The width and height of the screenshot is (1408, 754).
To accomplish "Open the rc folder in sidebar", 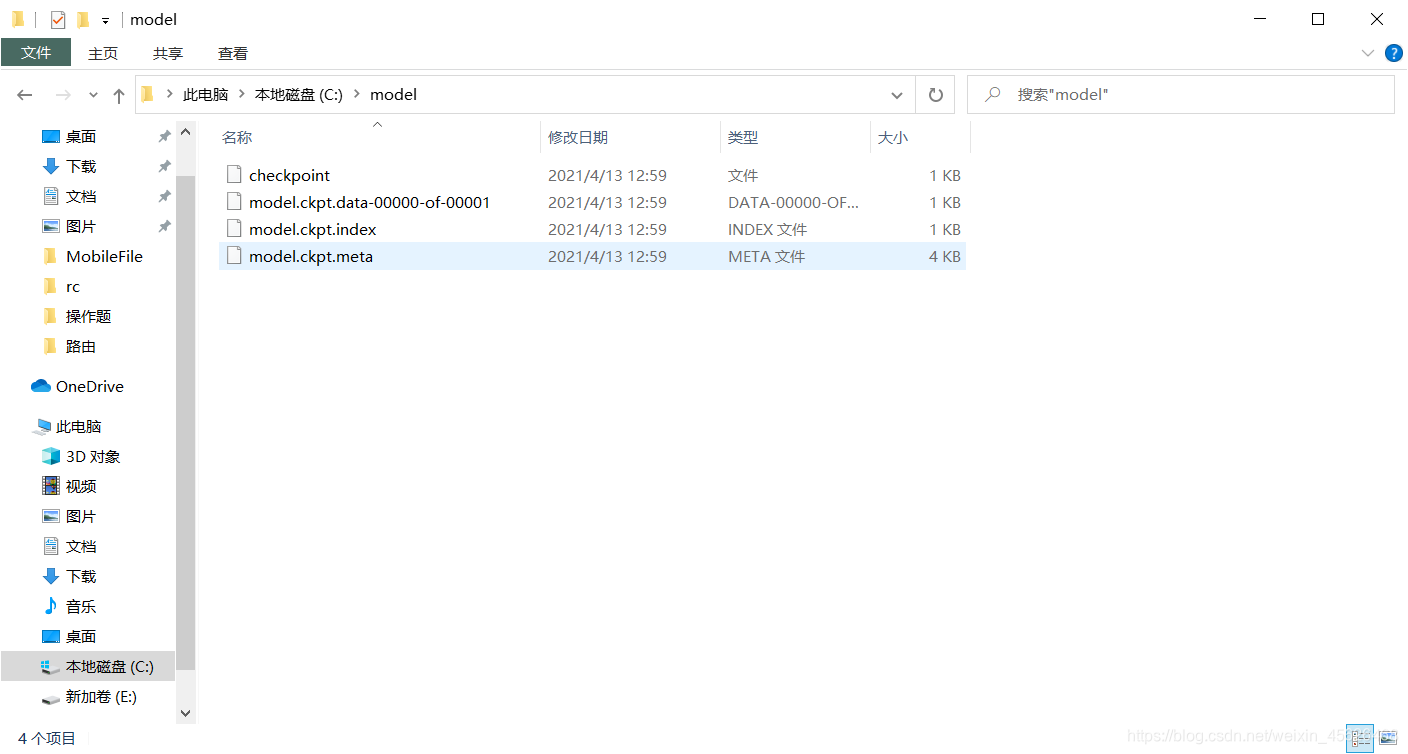I will point(73,286).
